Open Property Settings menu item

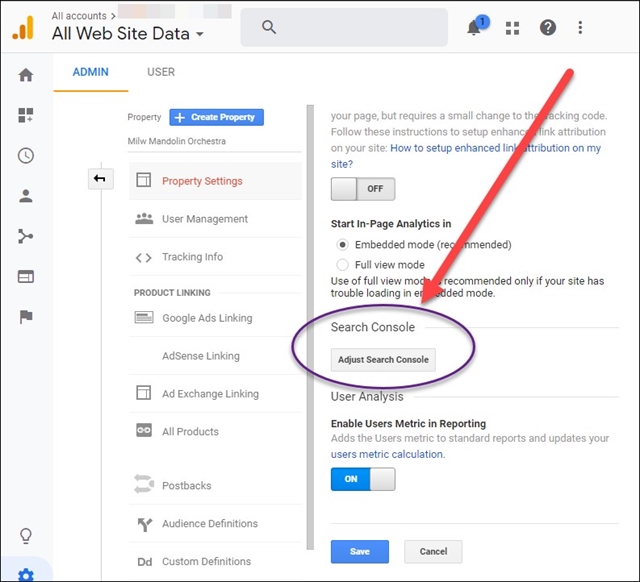[215, 181]
